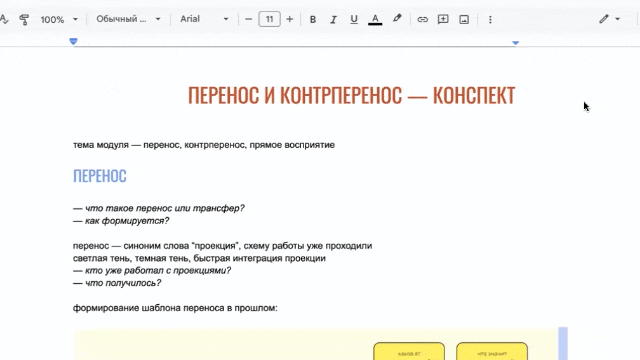Decrease font size with minus button
Screen dimensions: 640x360
248,19
